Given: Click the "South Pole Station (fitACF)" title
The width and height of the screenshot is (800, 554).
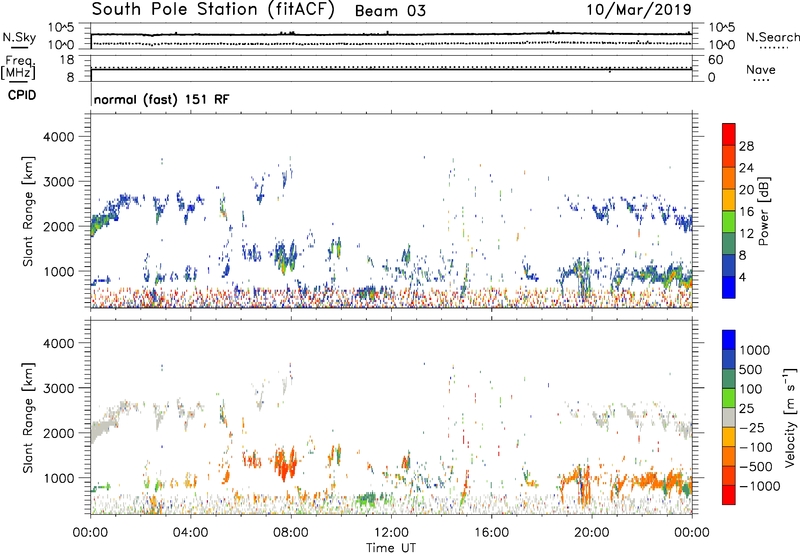Looking at the screenshot, I should click(213, 10).
